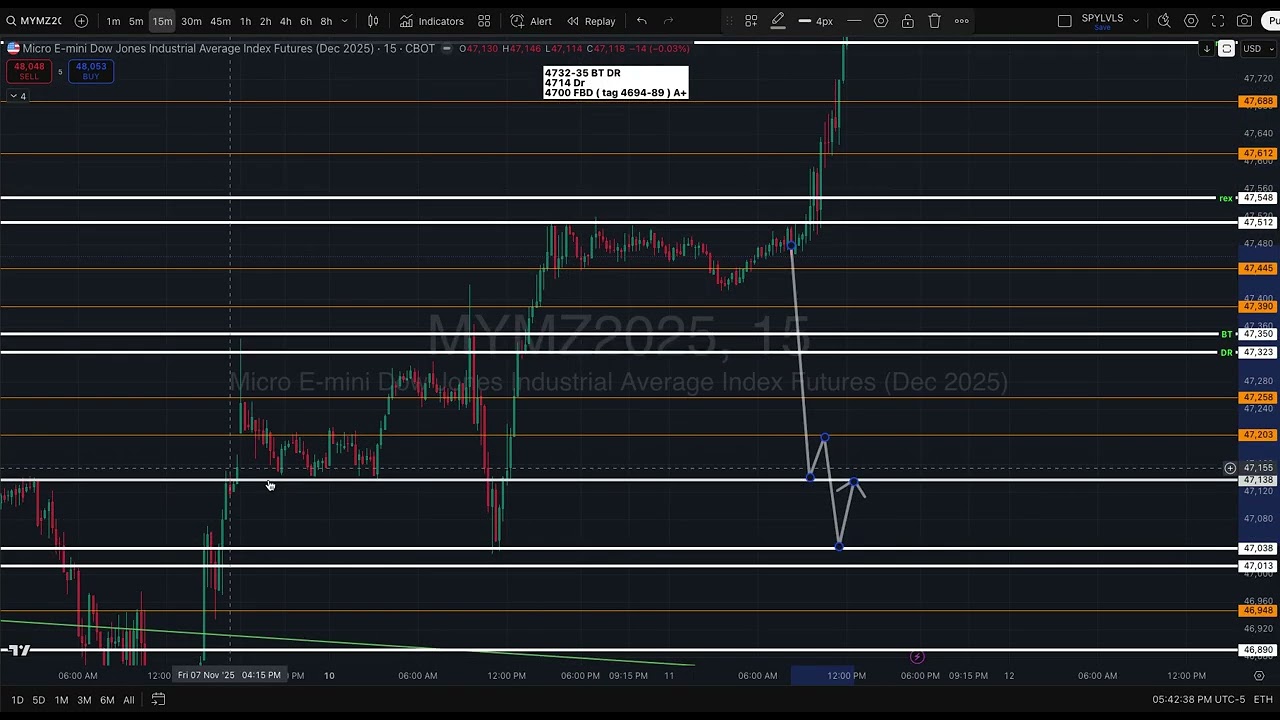
Task: Click the red 48,048 SELL button
Action: (x=29, y=71)
